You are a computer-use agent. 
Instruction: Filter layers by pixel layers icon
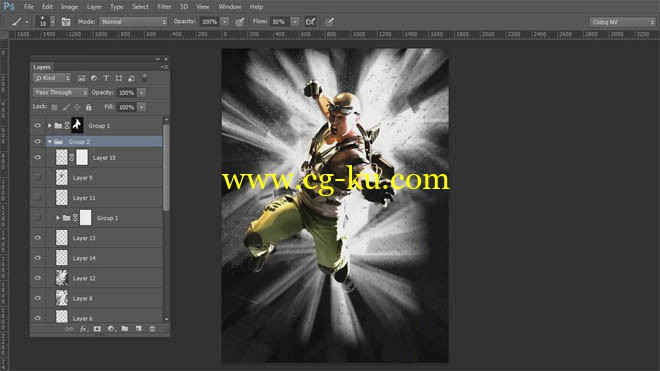(x=81, y=78)
